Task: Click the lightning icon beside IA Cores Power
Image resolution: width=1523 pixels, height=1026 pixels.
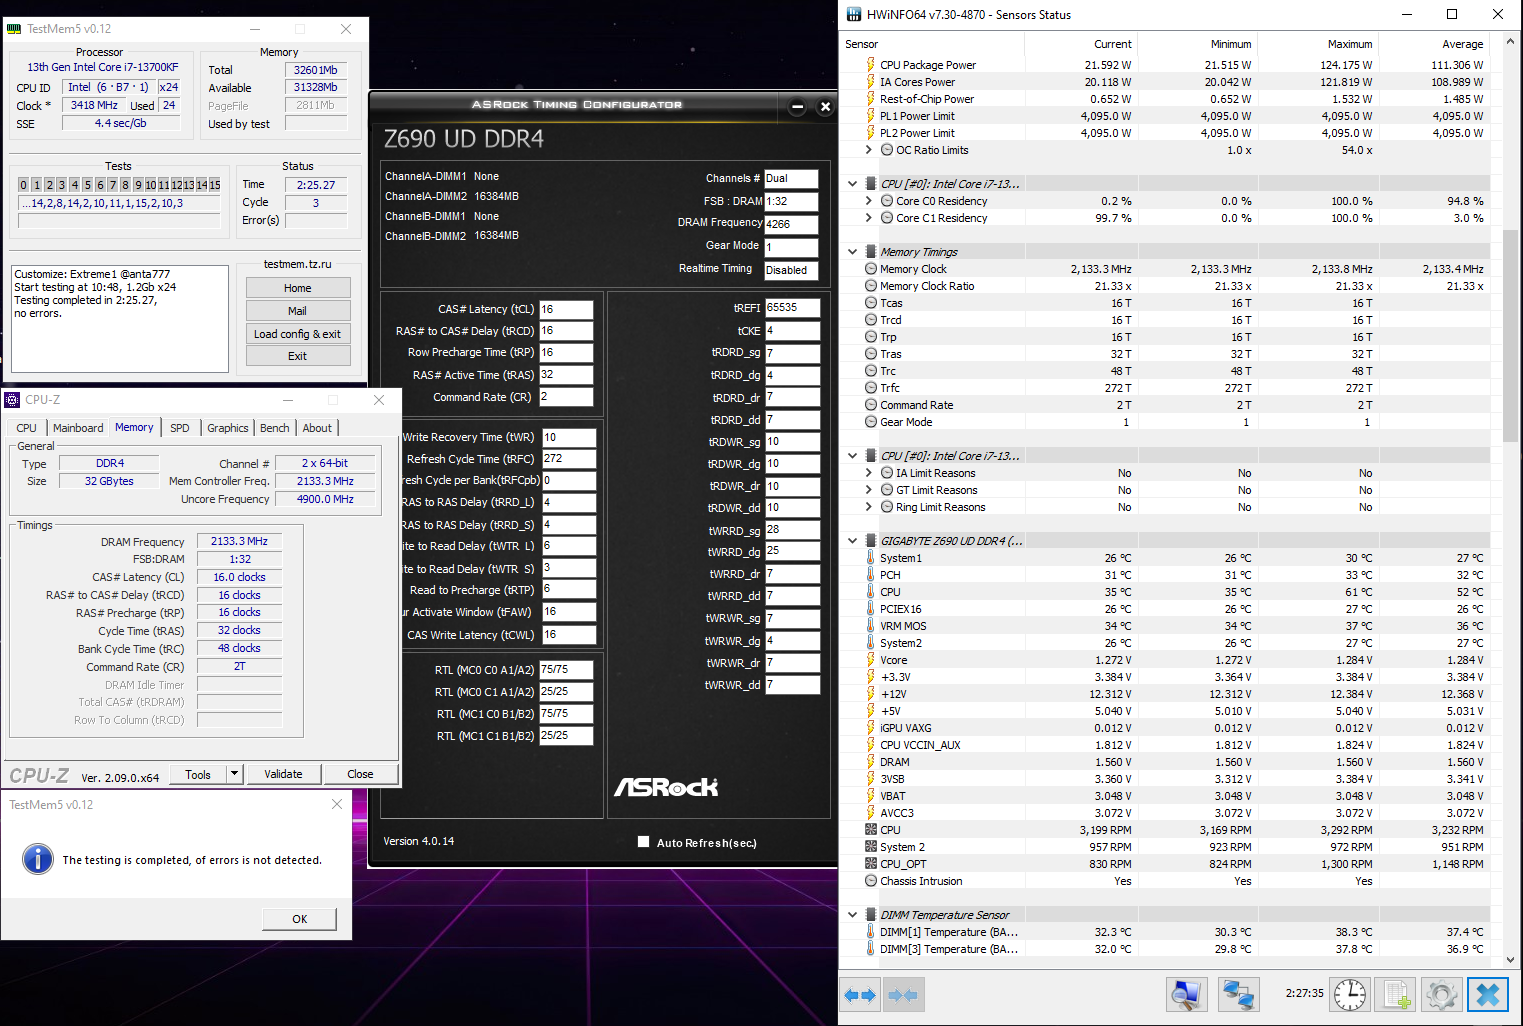Action: [871, 82]
